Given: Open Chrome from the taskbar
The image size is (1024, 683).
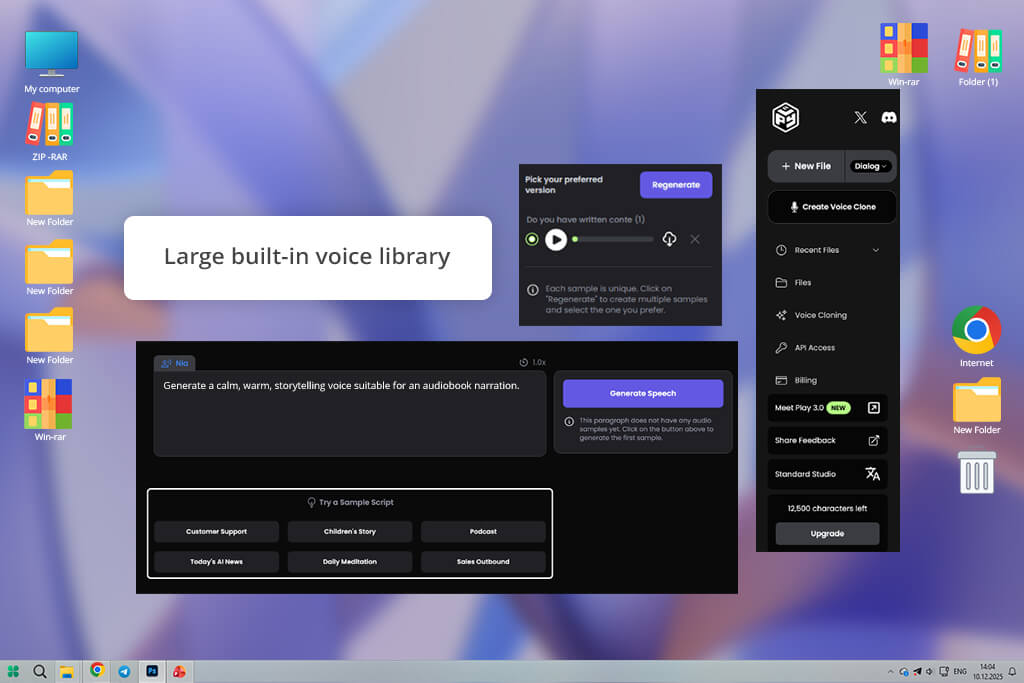Looking at the screenshot, I should click(x=97, y=670).
